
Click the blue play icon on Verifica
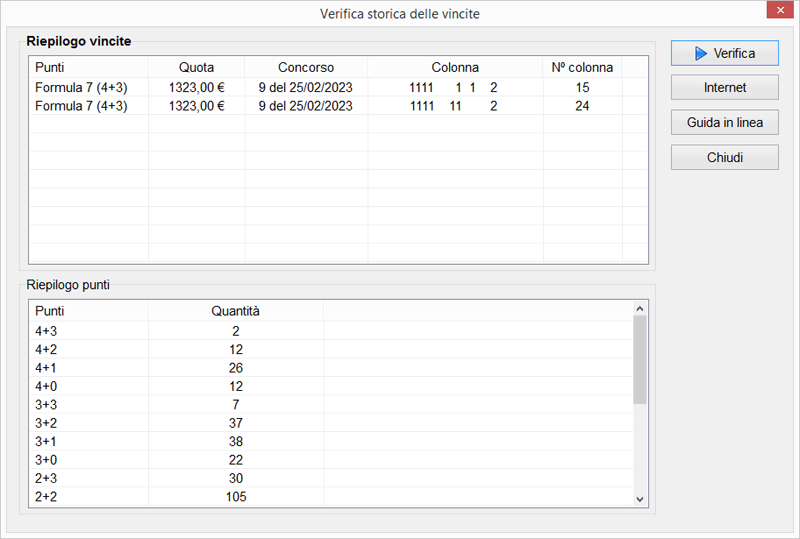(x=701, y=53)
